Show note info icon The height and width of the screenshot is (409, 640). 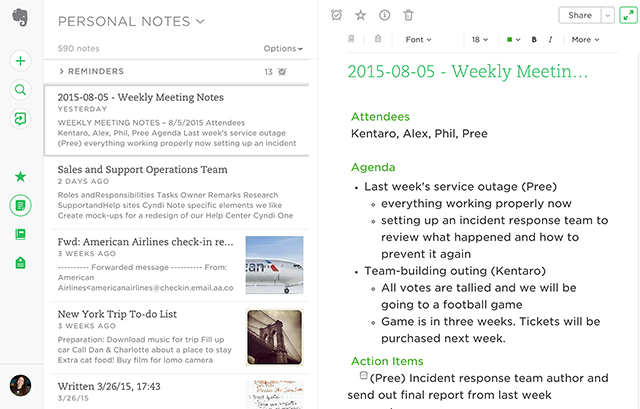pos(384,15)
